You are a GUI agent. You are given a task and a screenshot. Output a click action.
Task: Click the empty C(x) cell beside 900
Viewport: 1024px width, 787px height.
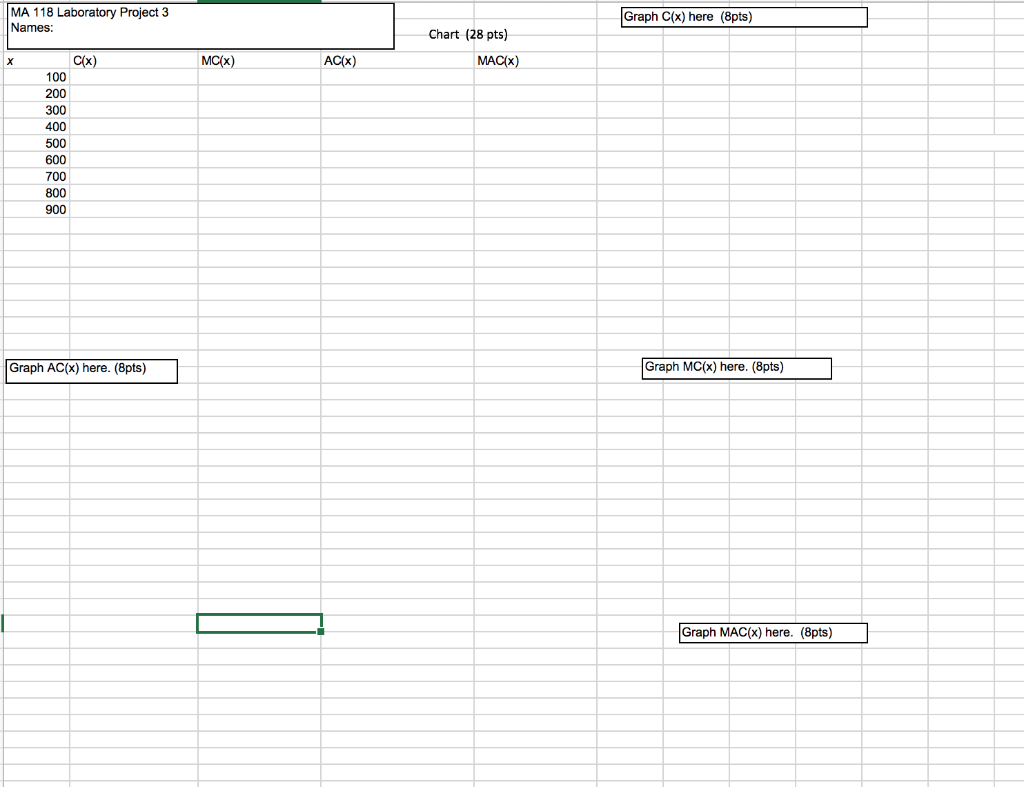(134, 210)
